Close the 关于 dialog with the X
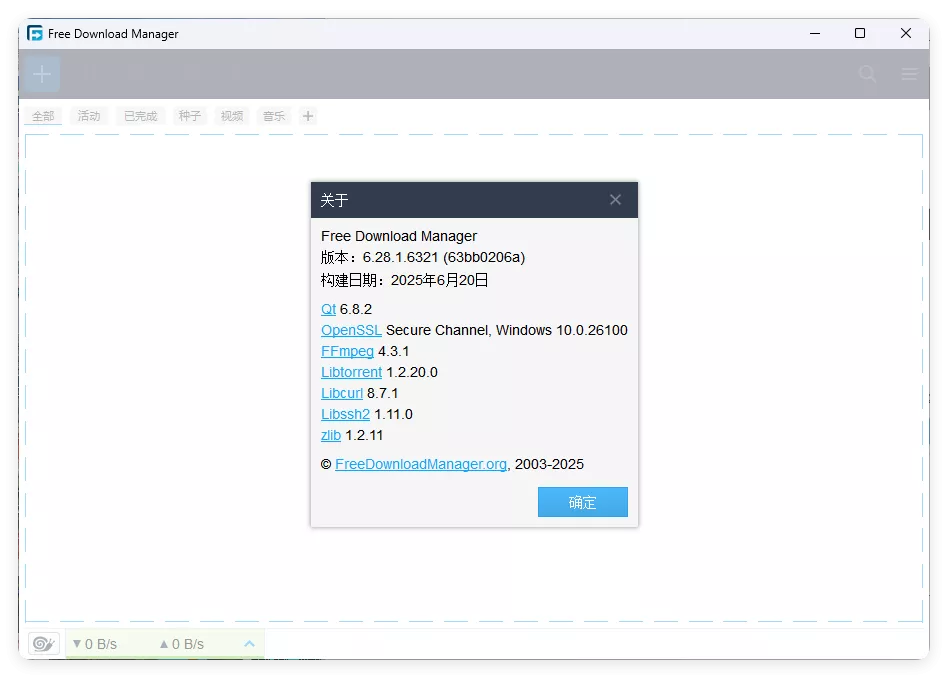Screen dimensions: 948x678 [615, 199]
